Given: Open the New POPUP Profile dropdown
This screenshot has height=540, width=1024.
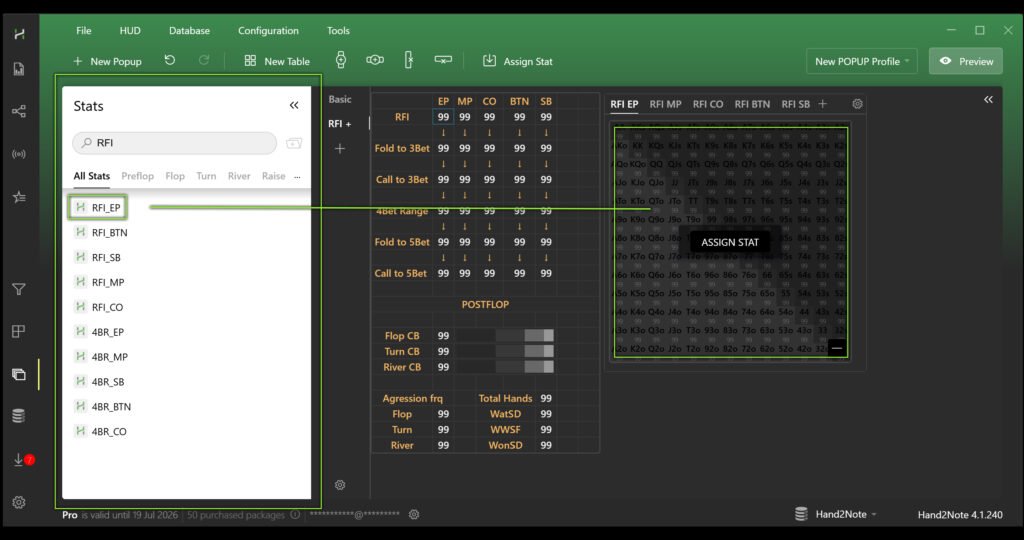Looking at the screenshot, I should (x=862, y=61).
